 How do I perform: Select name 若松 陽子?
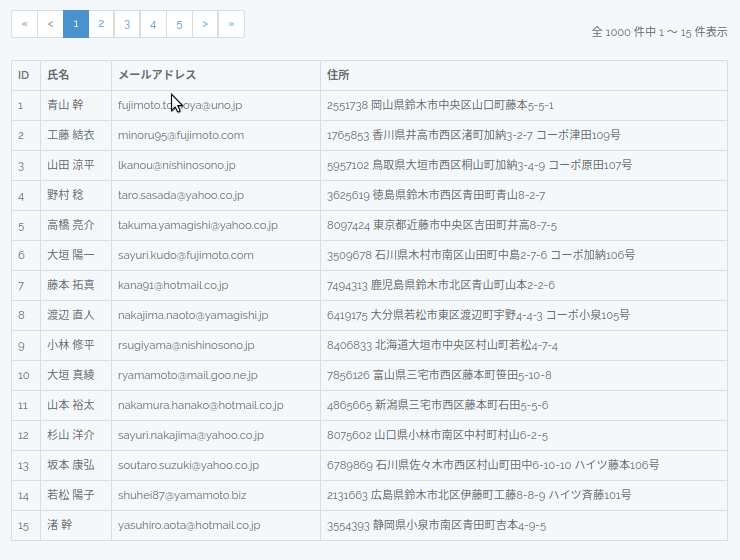click(71, 494)
